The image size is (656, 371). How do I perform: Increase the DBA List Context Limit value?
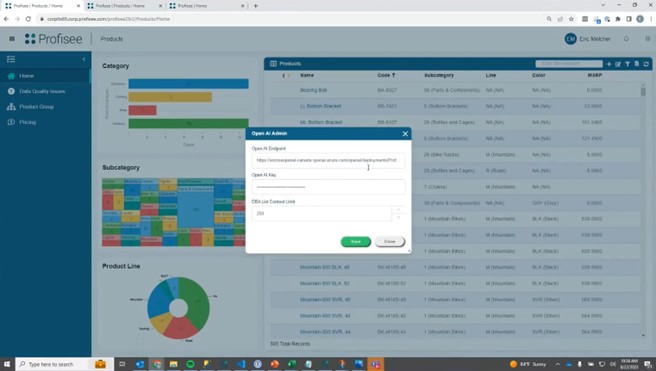(x=399, y=210)
